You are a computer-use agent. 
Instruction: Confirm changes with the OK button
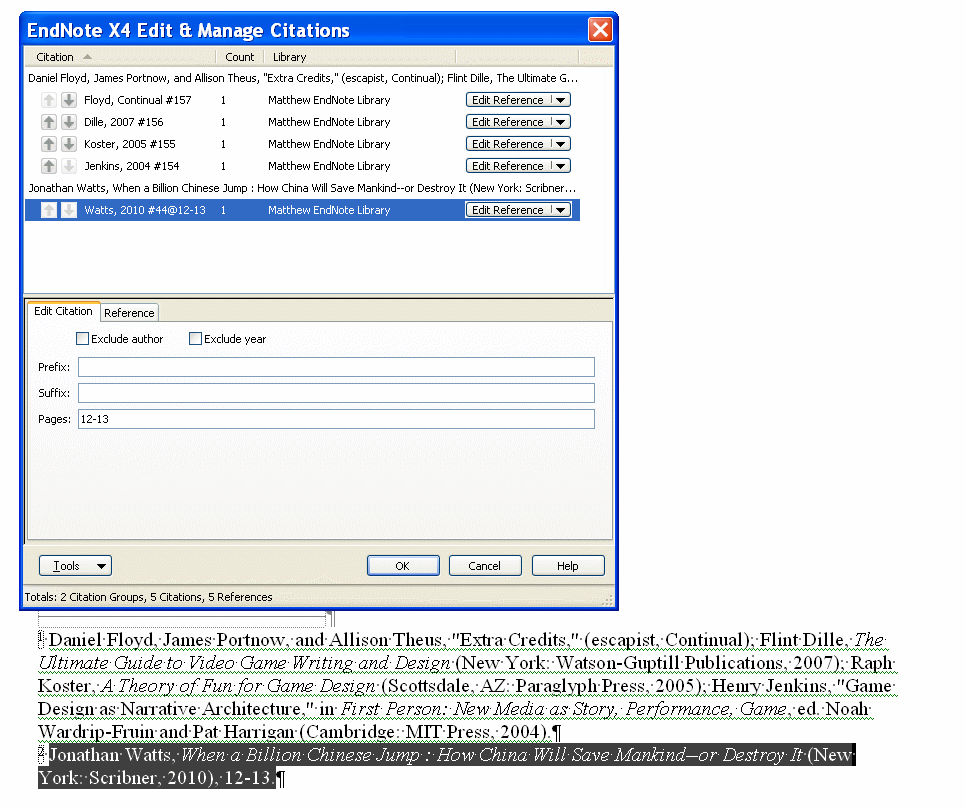[403, 566]
